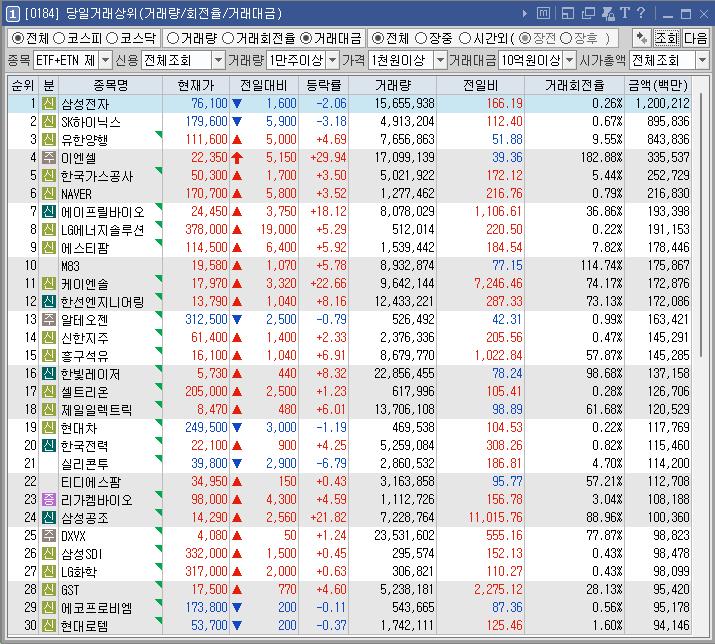
Task: Click the 신 badge for NAVER
Action: pyautogui.click(x=49, y=194)
